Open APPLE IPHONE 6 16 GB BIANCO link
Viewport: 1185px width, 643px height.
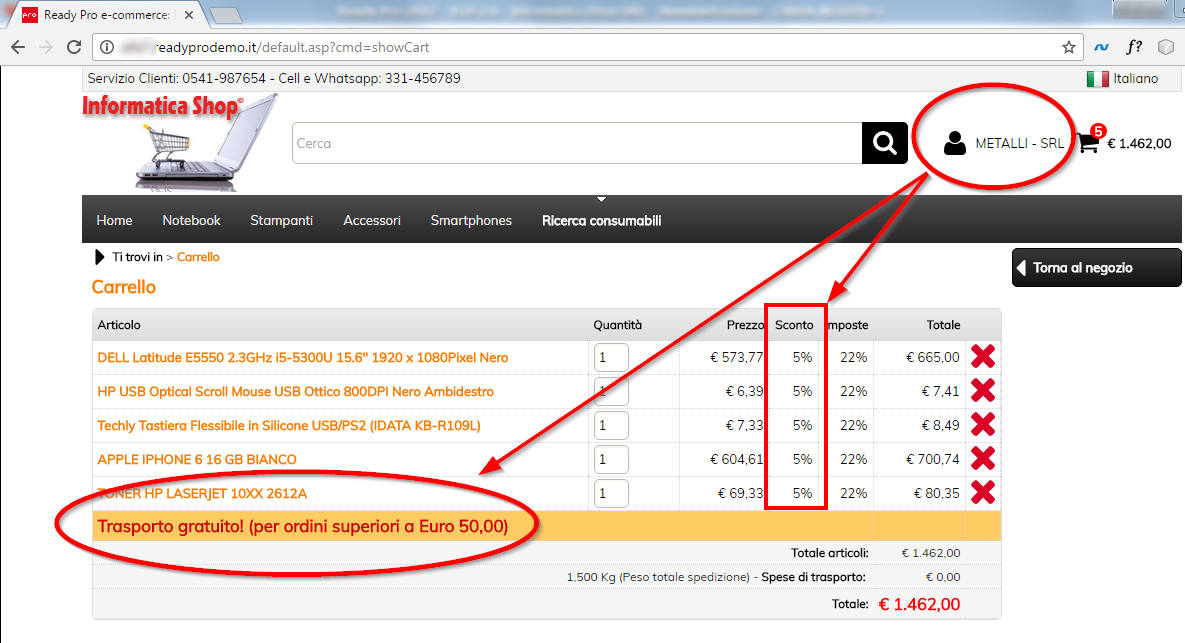pos(196,459)
